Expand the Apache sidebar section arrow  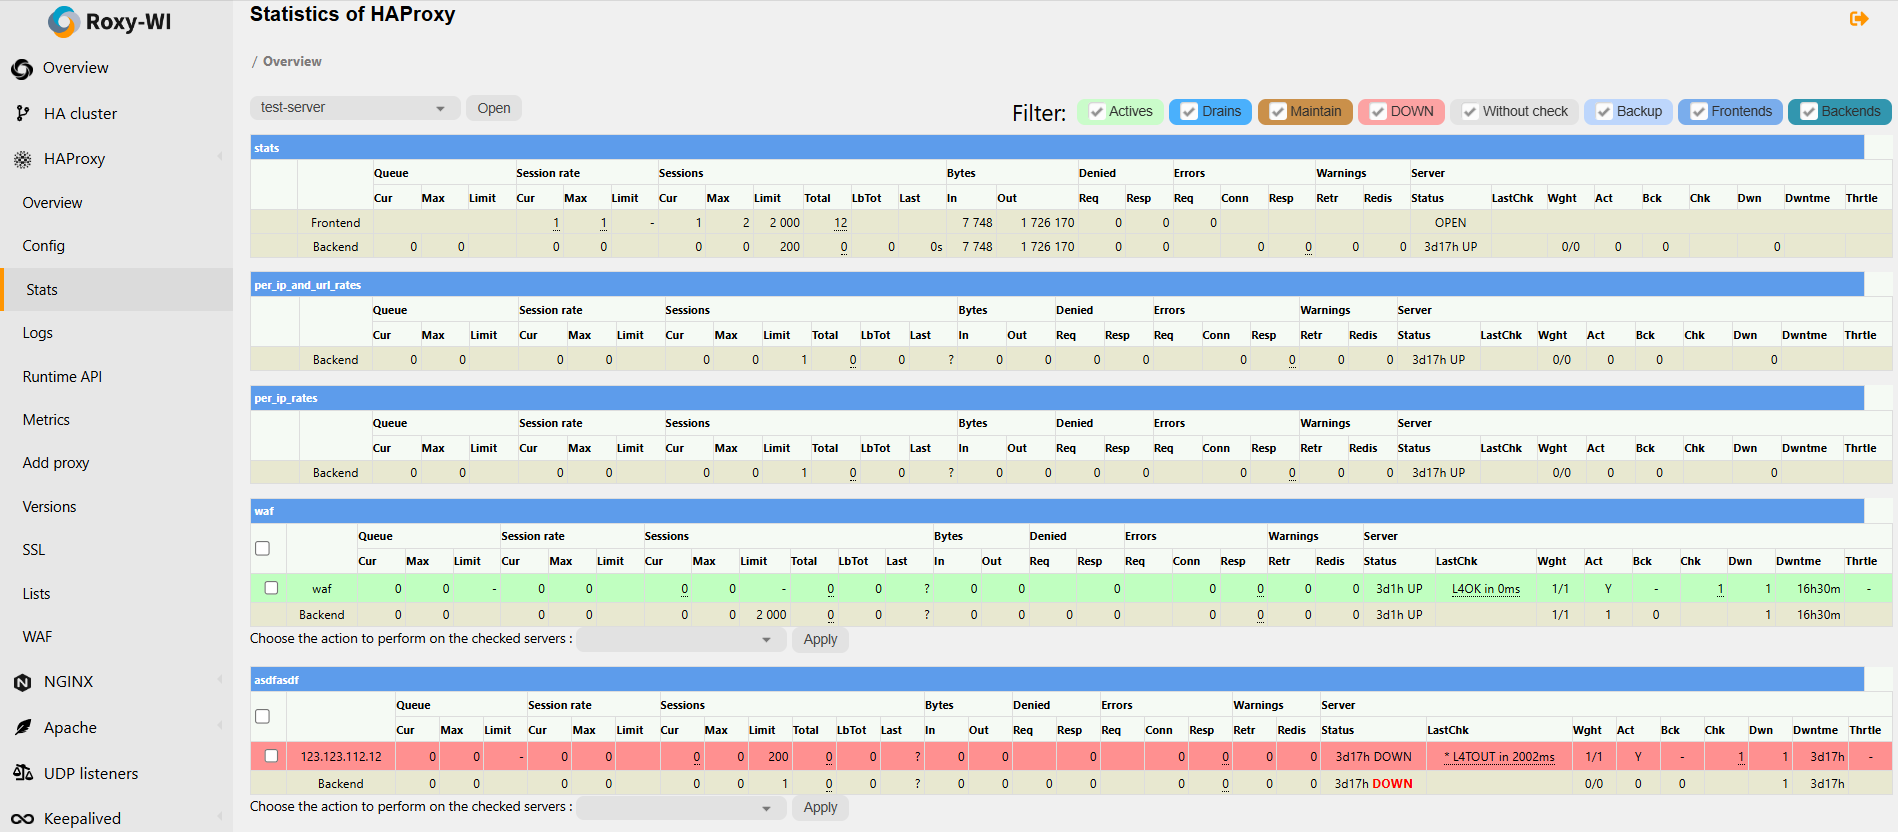pos(220,726)
